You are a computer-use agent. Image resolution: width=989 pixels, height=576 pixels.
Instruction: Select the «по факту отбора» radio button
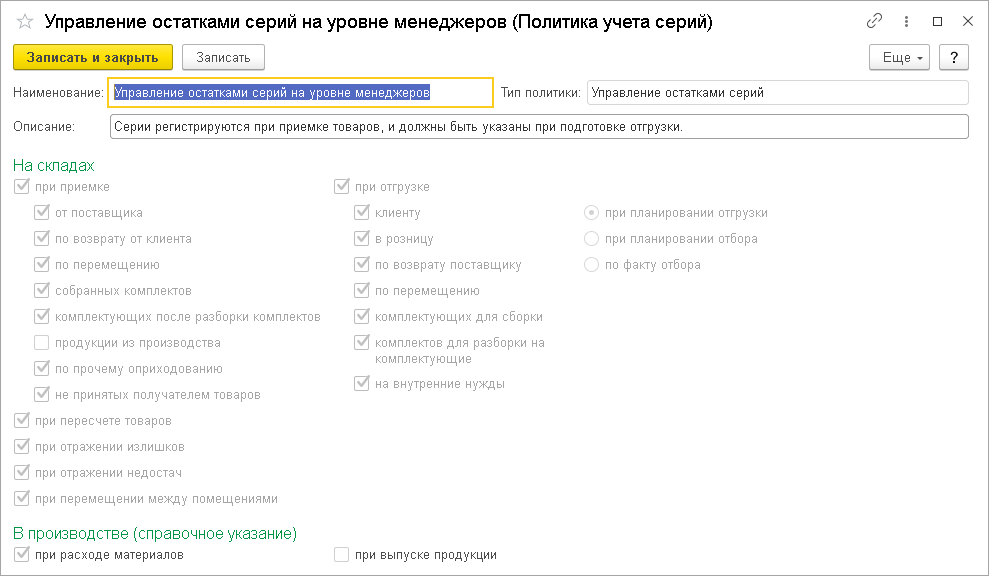pyautogui.click(x=590, y=264)
